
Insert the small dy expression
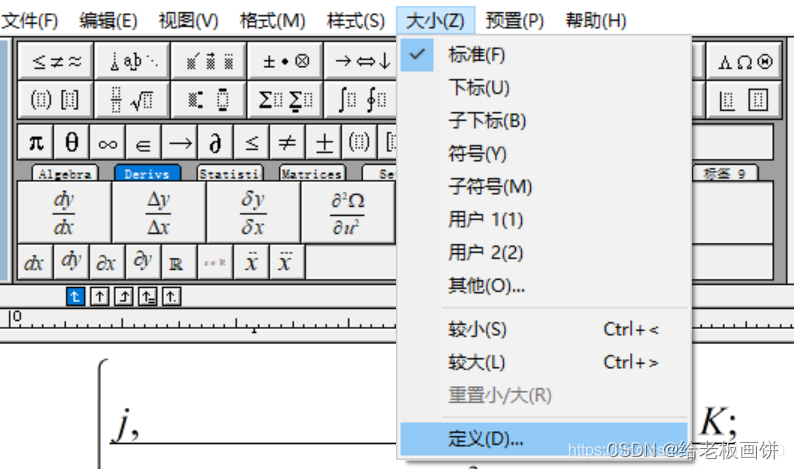pos(71,262)
